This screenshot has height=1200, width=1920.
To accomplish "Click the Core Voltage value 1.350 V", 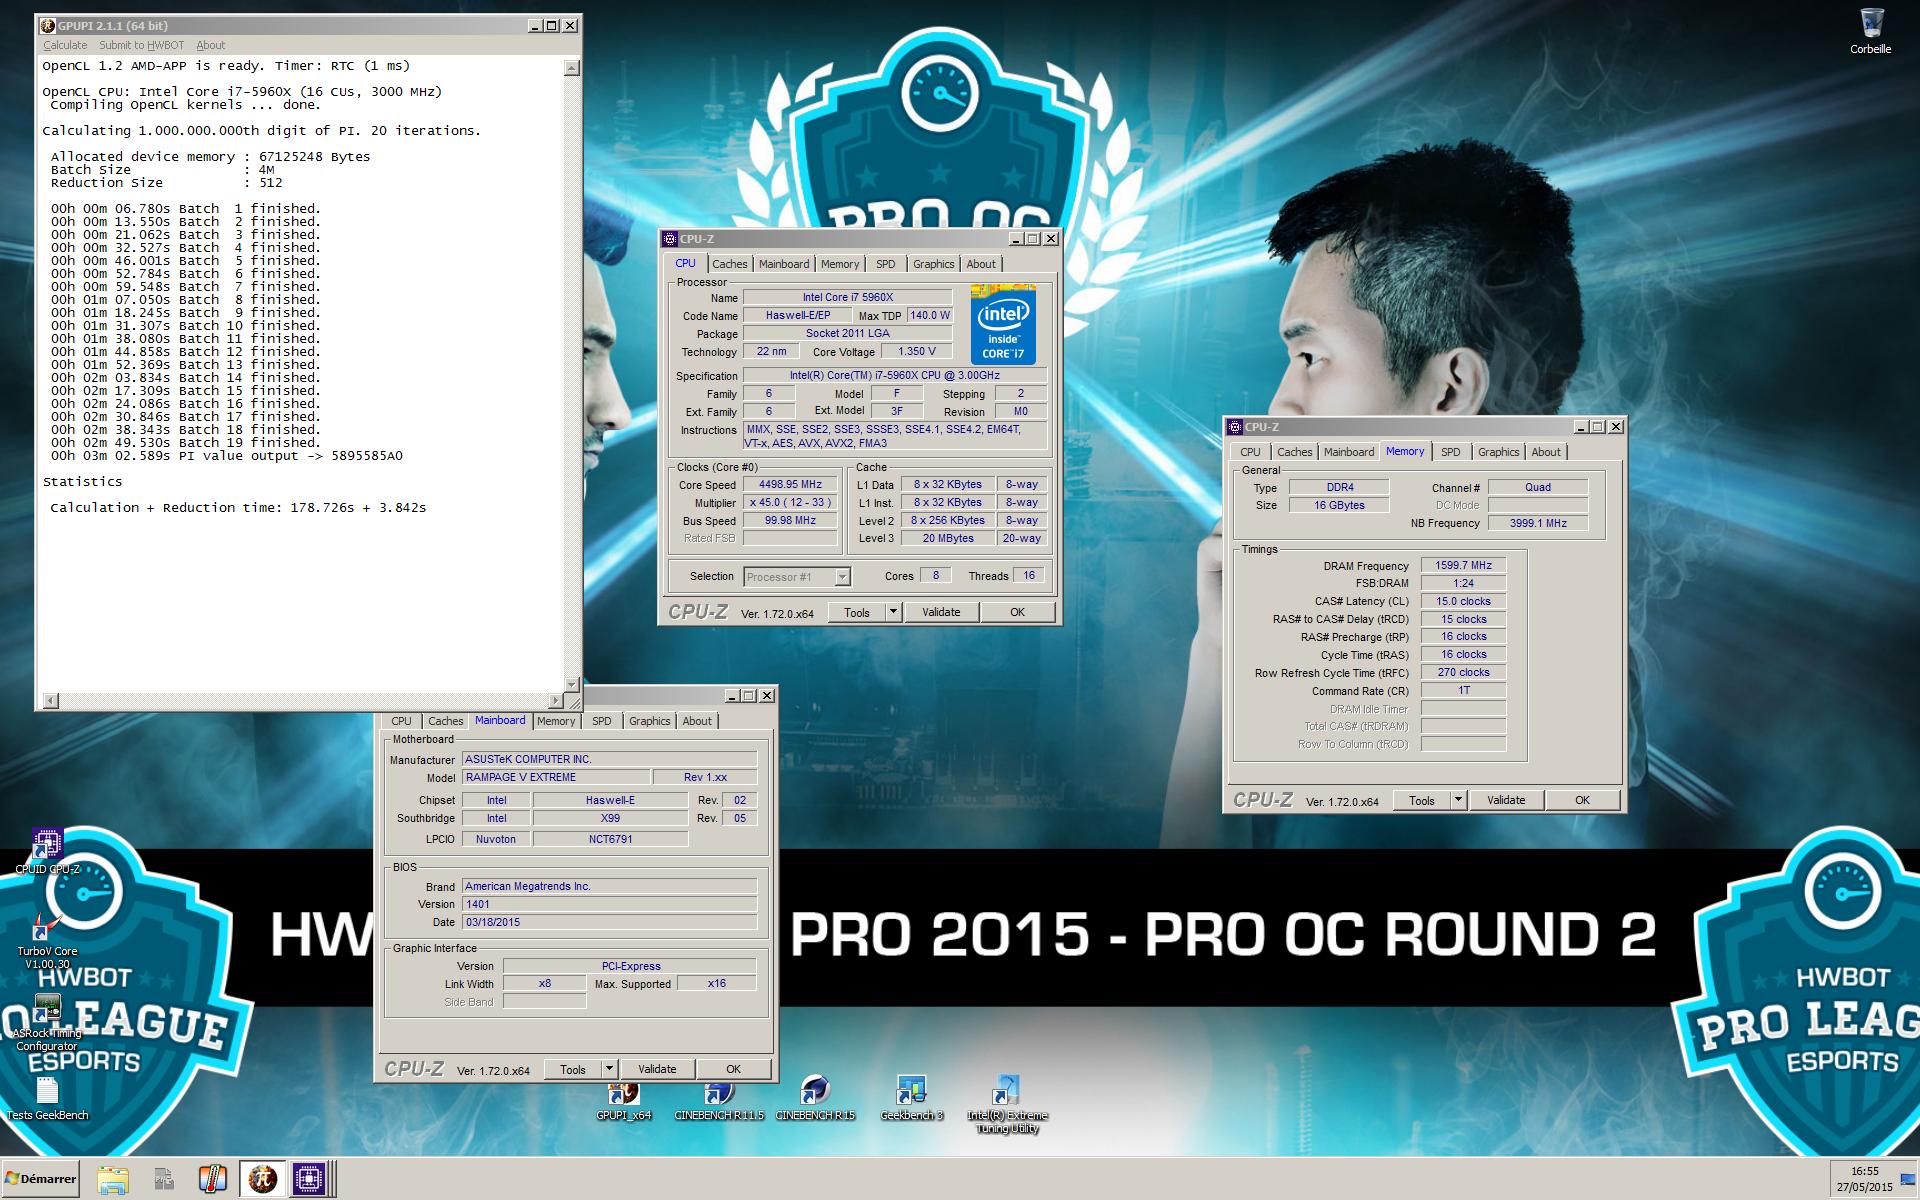I will click(x=916, y=351).
